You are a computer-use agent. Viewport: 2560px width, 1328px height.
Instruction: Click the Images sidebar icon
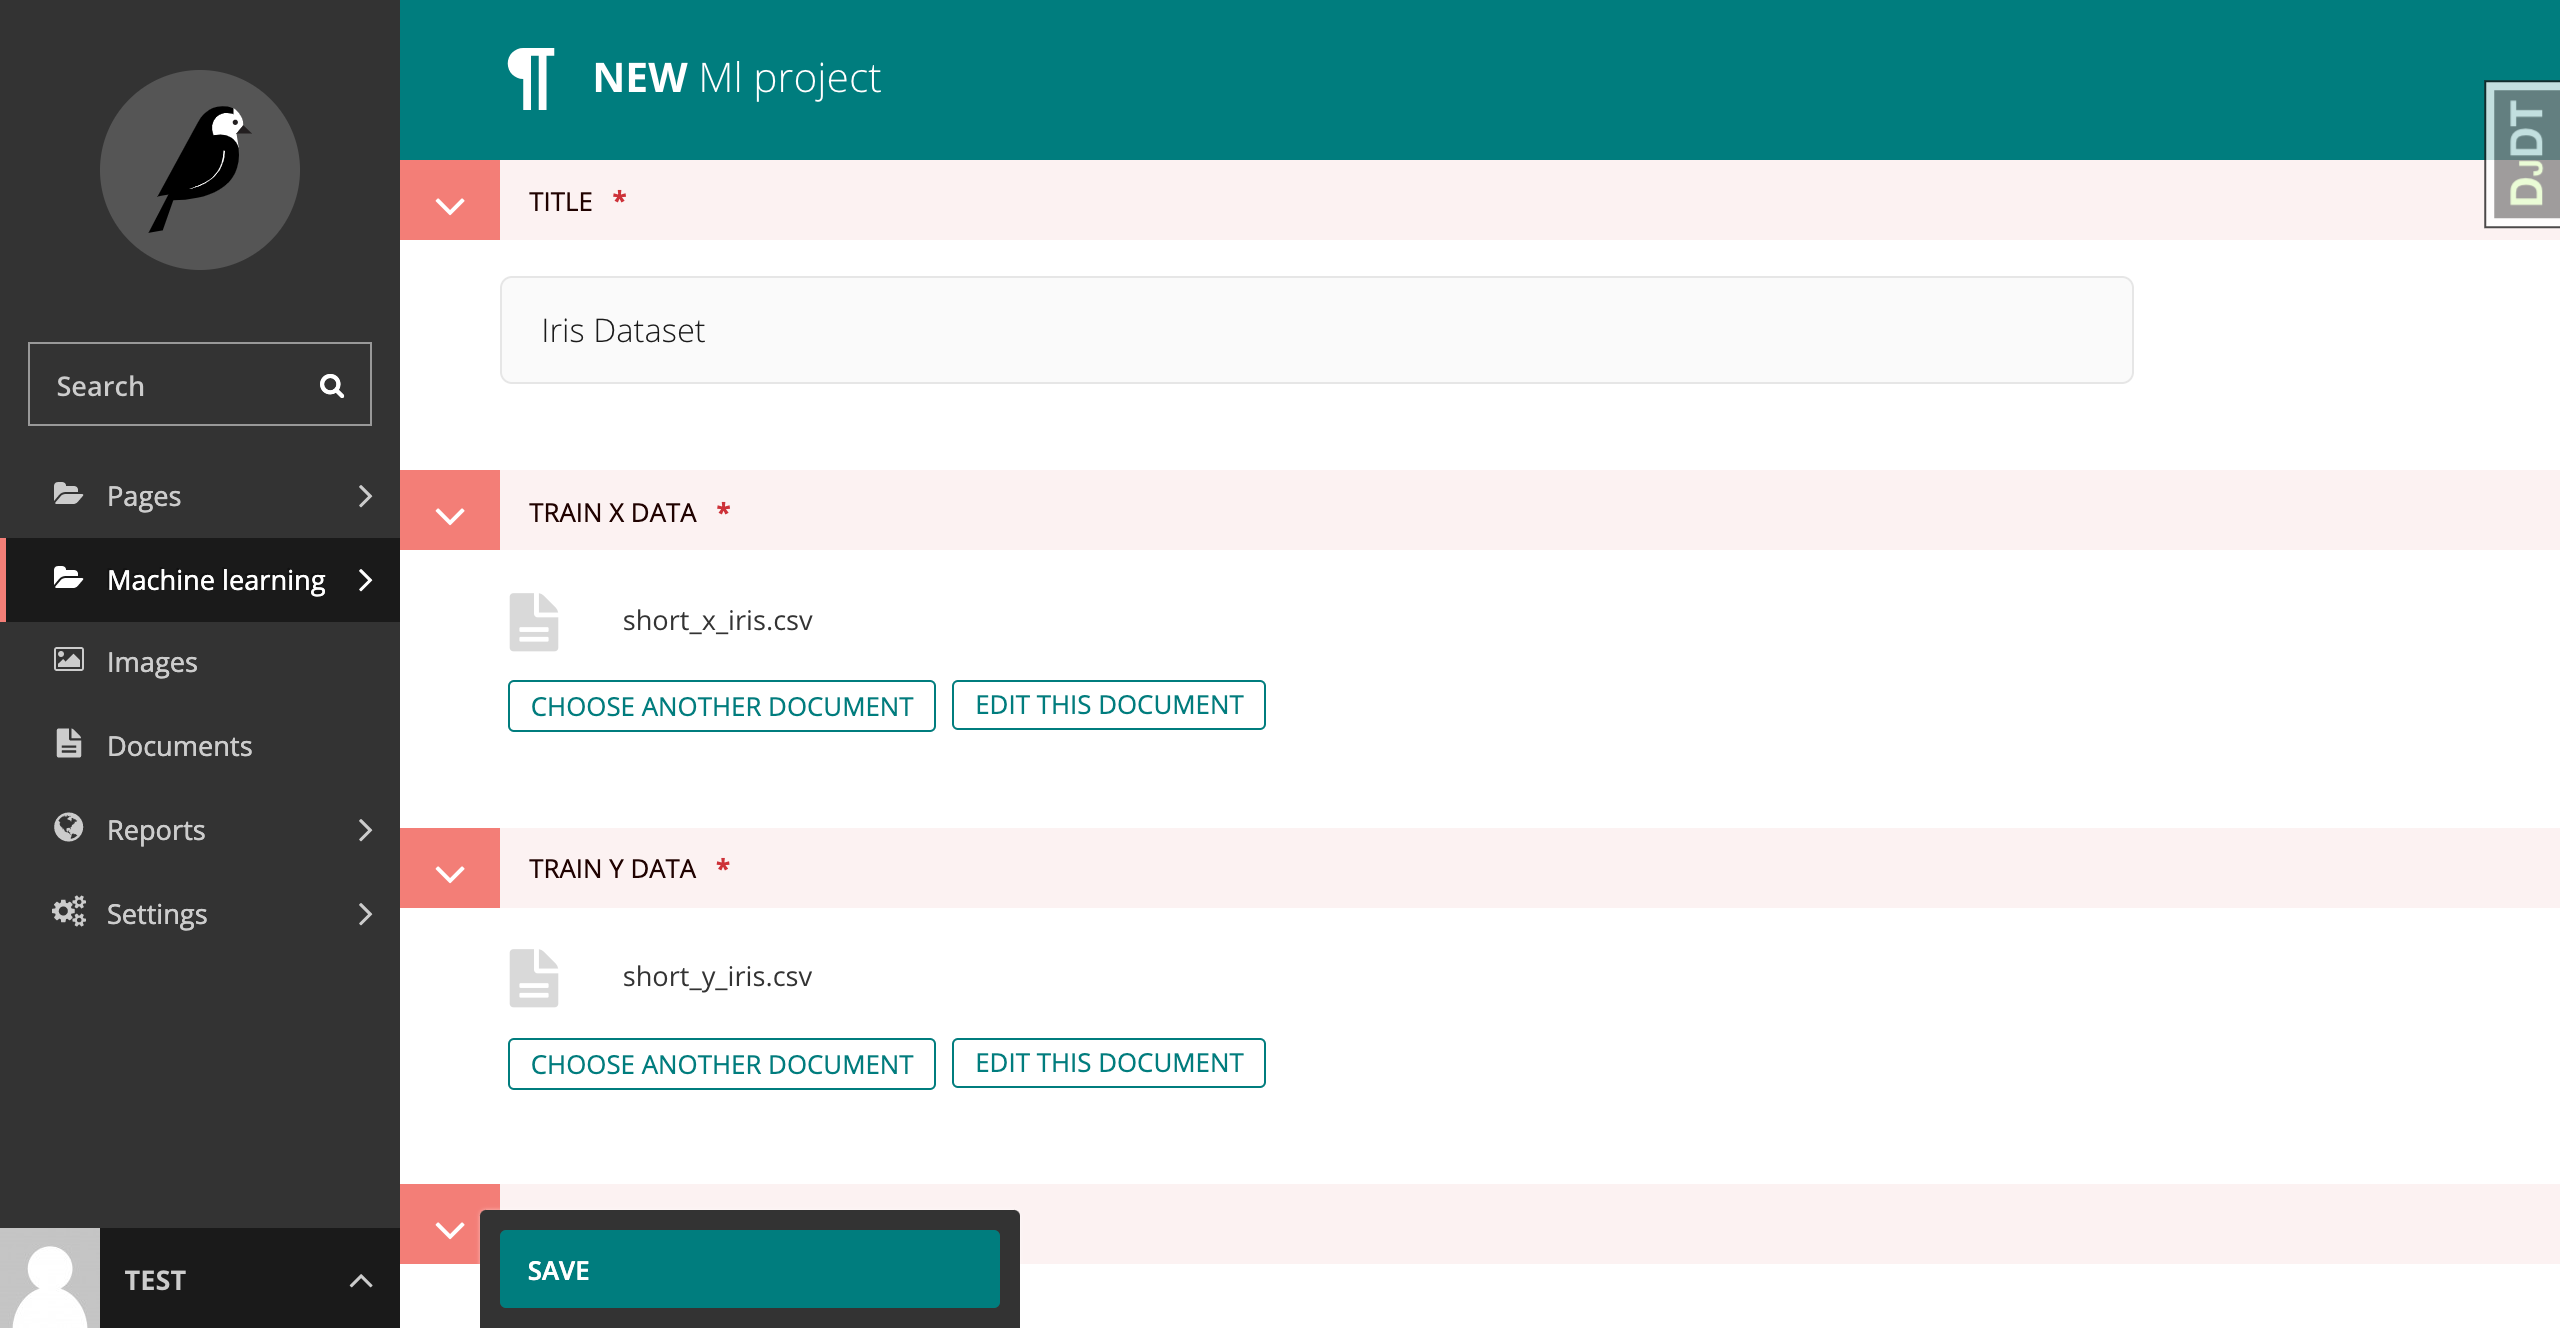click(69, 660)
